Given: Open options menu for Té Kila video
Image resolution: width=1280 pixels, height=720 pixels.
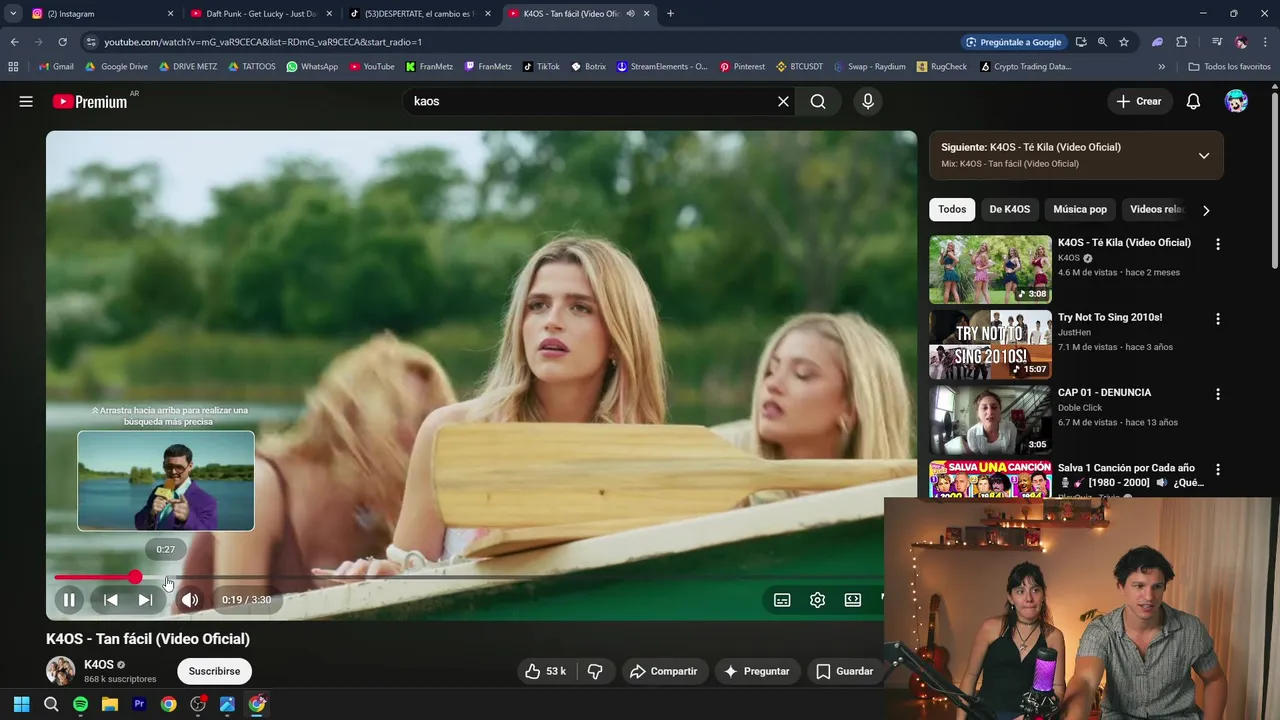Looking at the screenshot, I should 1217,244.
